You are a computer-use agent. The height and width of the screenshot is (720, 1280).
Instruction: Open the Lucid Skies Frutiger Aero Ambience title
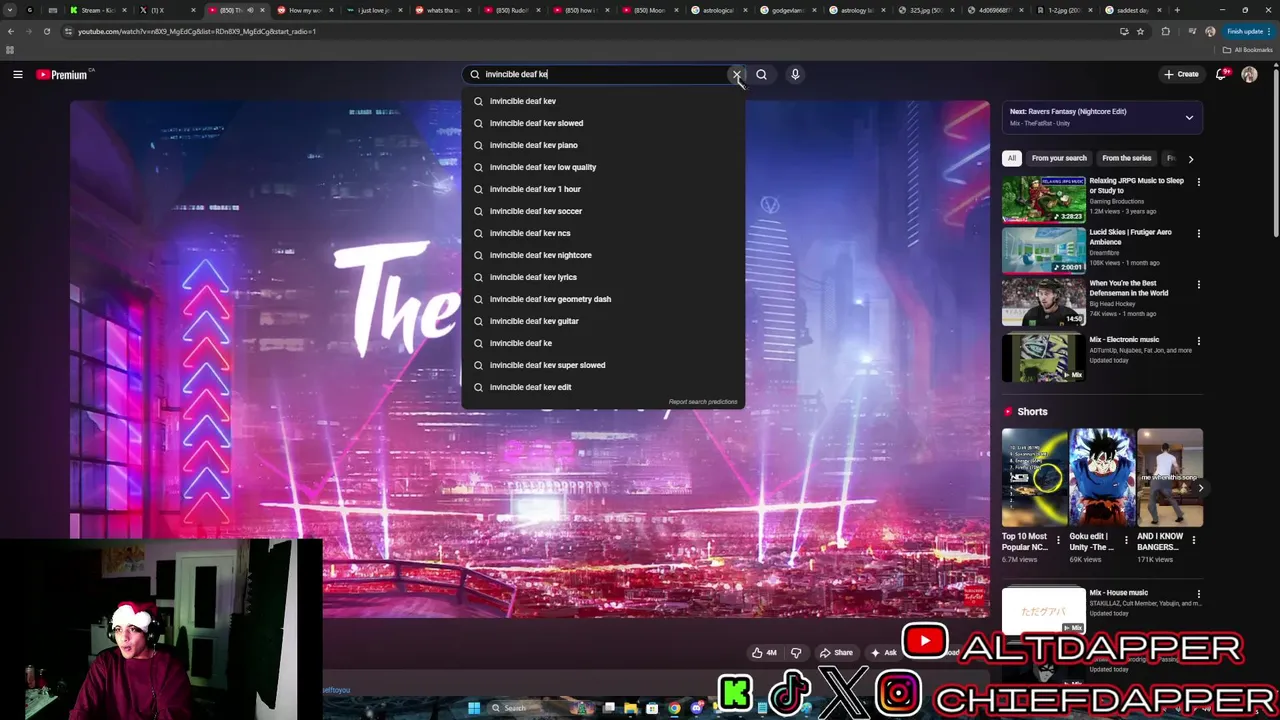[x=1130, y=237]
